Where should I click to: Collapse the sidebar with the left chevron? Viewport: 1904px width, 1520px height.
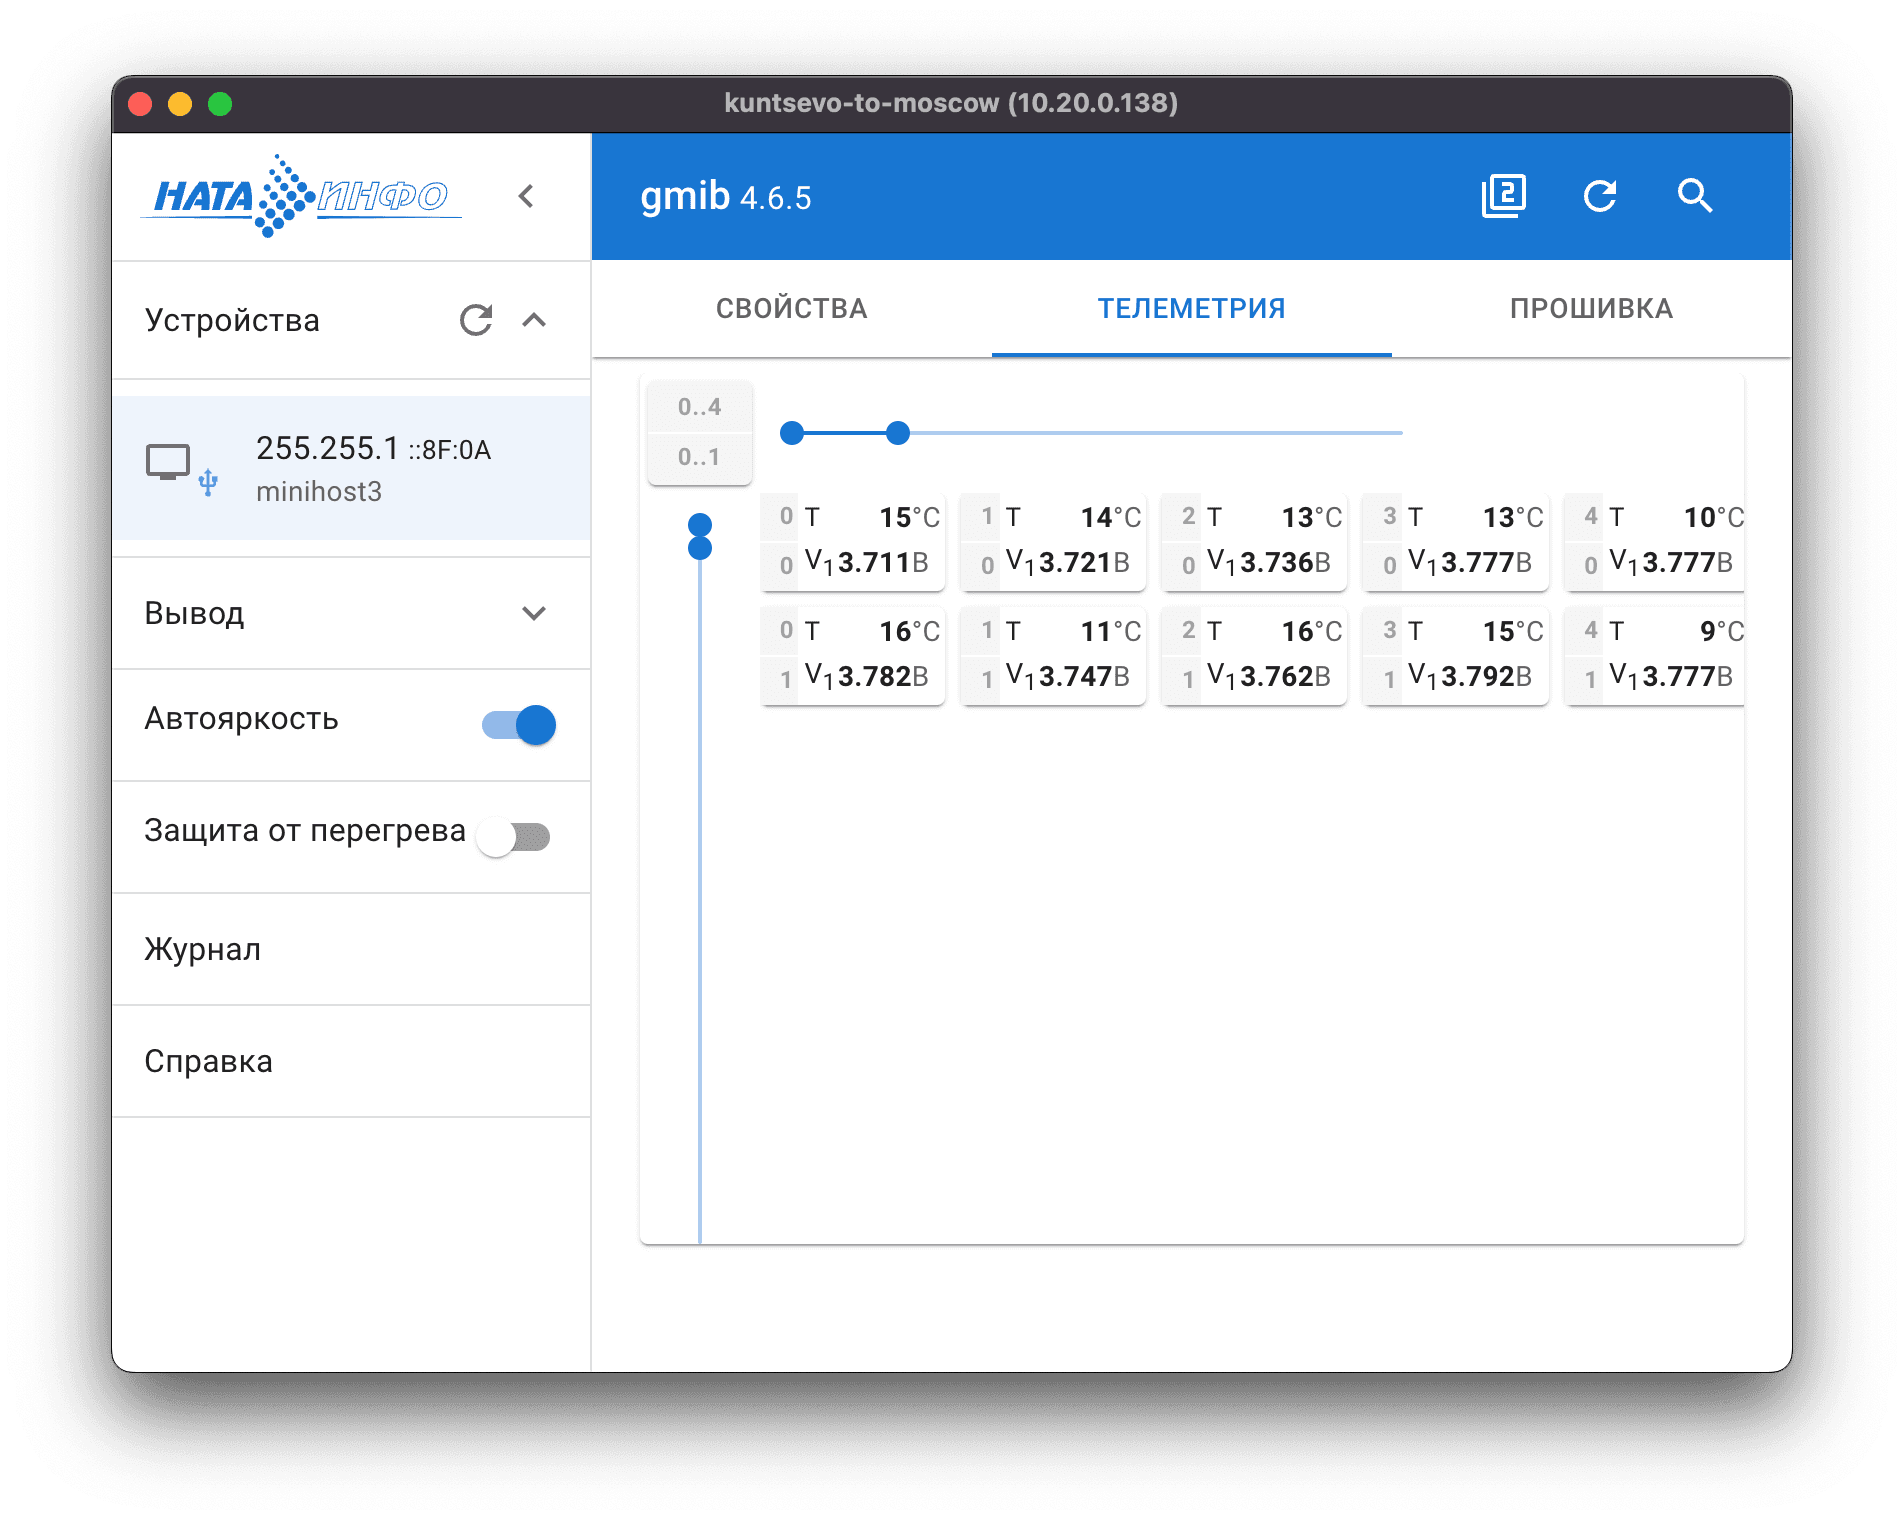526,196
